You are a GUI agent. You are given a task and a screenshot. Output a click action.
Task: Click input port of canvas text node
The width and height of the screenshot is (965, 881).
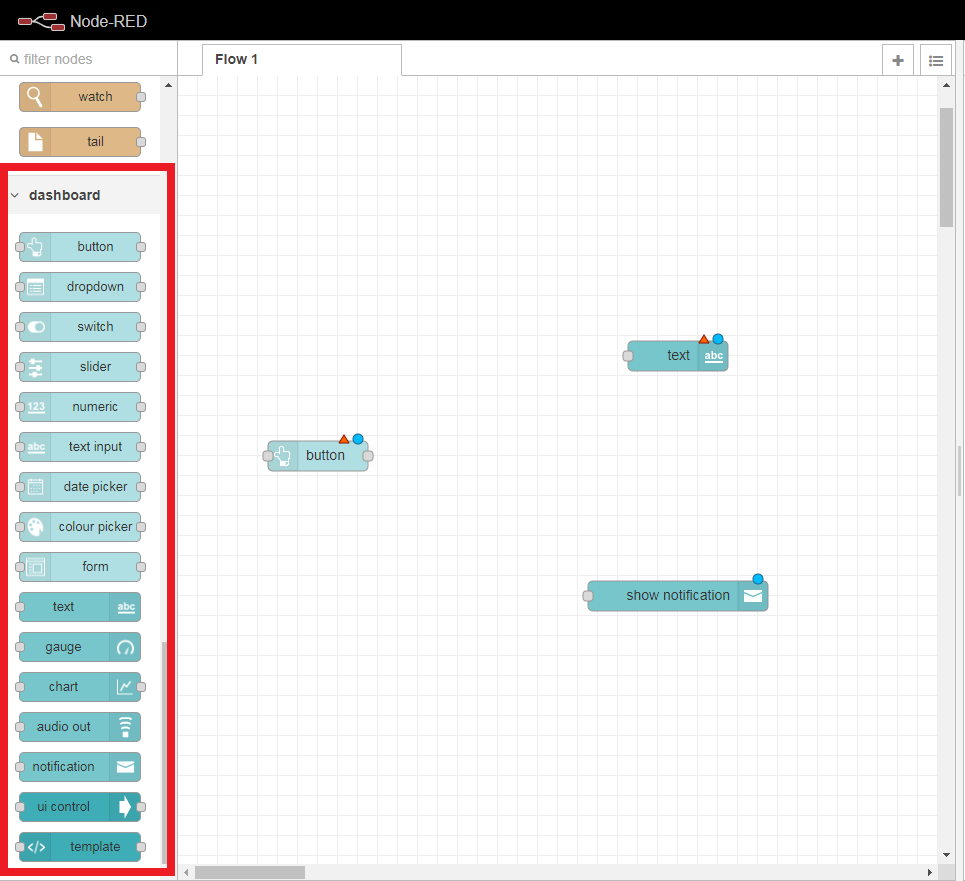[x=628, y=356]
